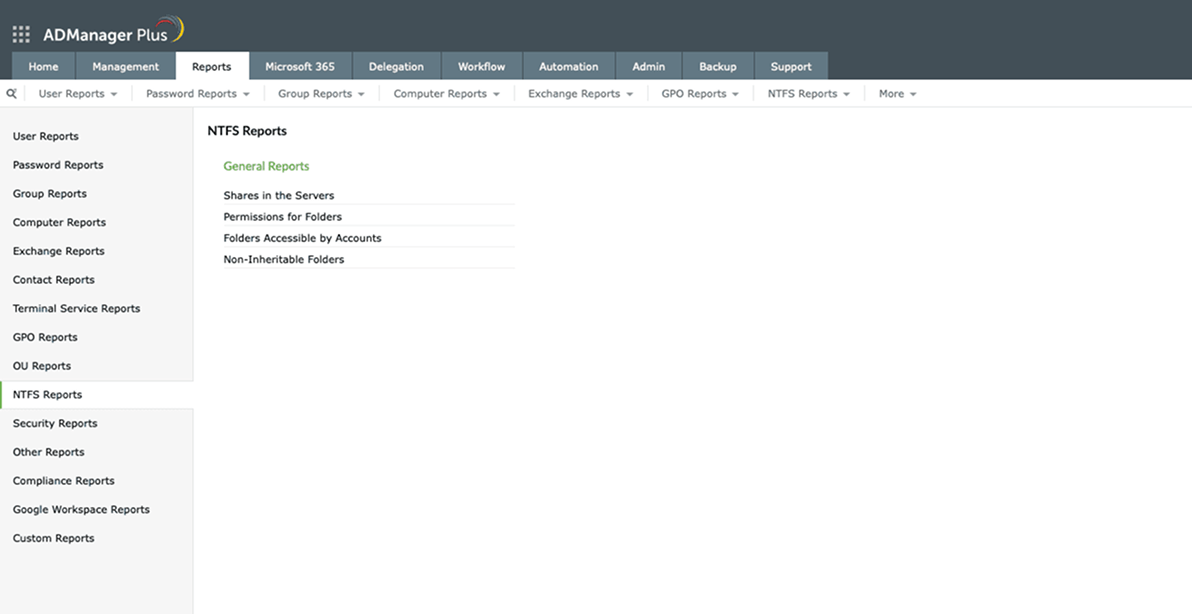Open the More dropdown menu

click(897, 93)
